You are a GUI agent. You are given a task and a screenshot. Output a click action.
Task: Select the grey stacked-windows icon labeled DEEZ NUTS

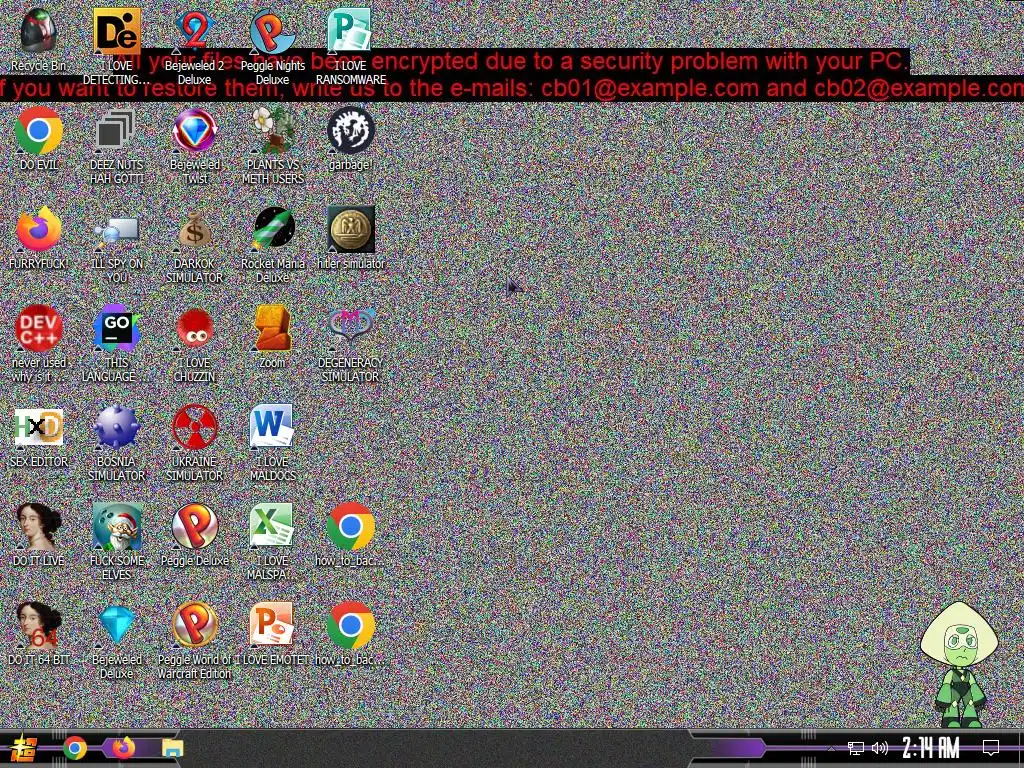click(117, 131)
